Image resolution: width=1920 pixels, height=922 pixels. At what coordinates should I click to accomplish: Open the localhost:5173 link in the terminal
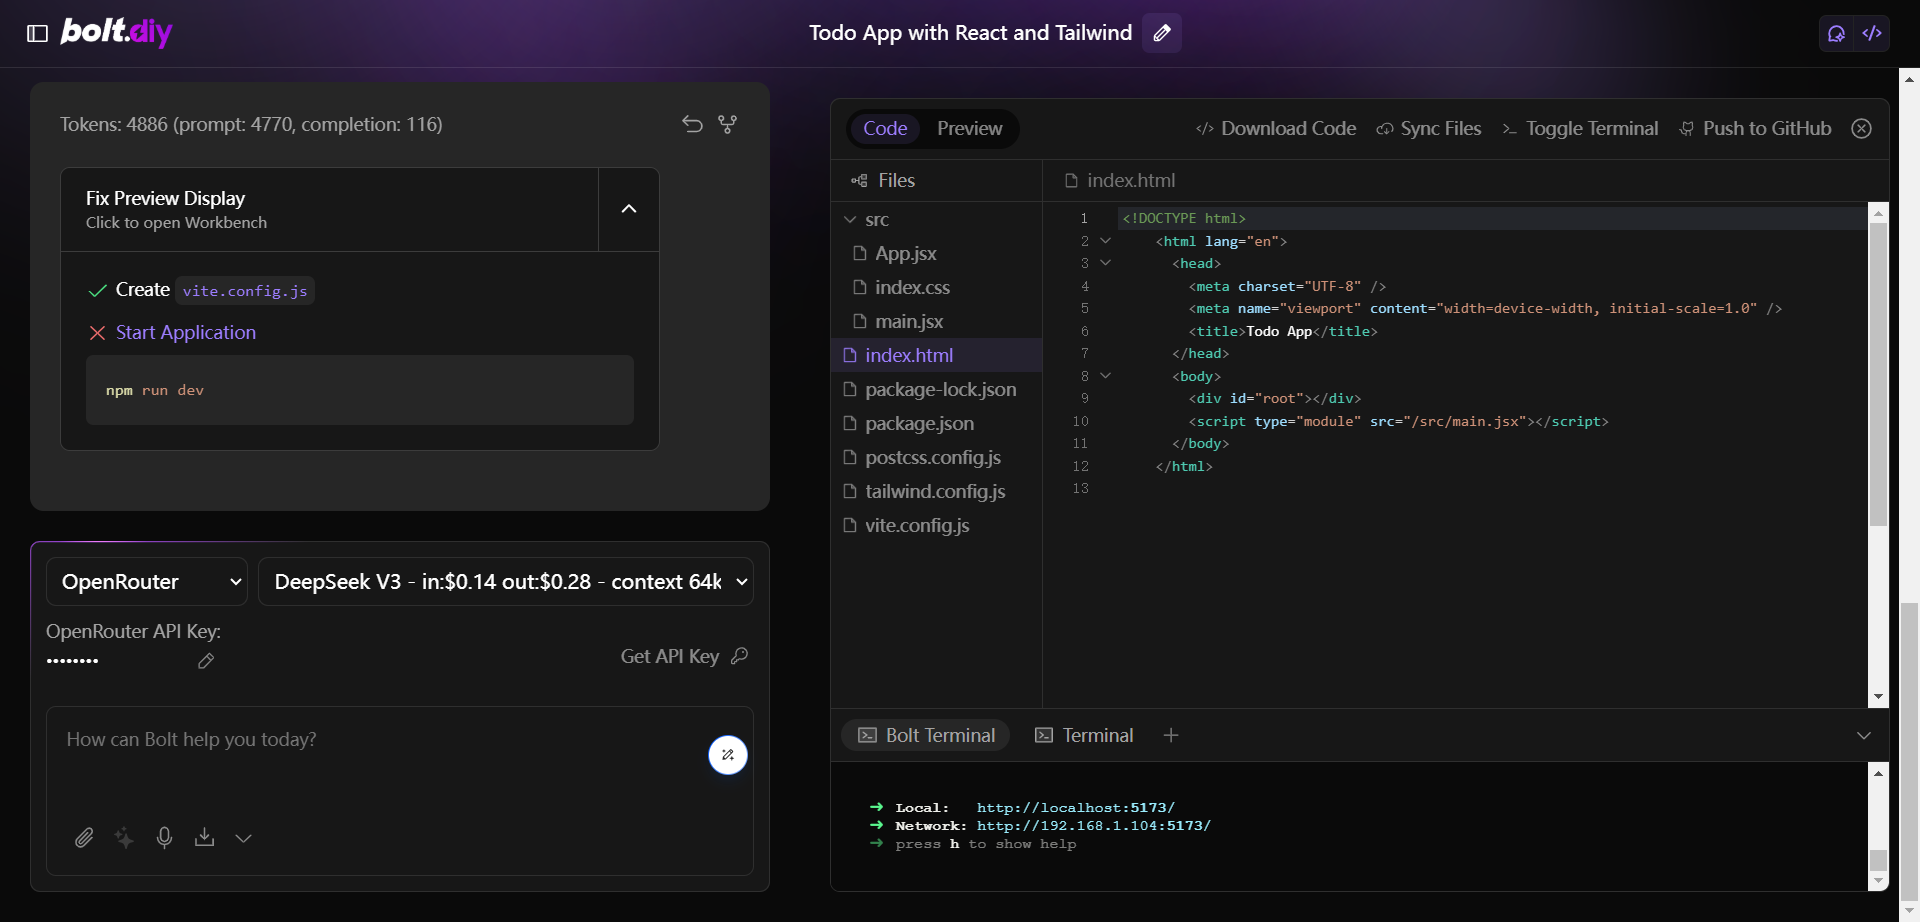(1076, 808)
